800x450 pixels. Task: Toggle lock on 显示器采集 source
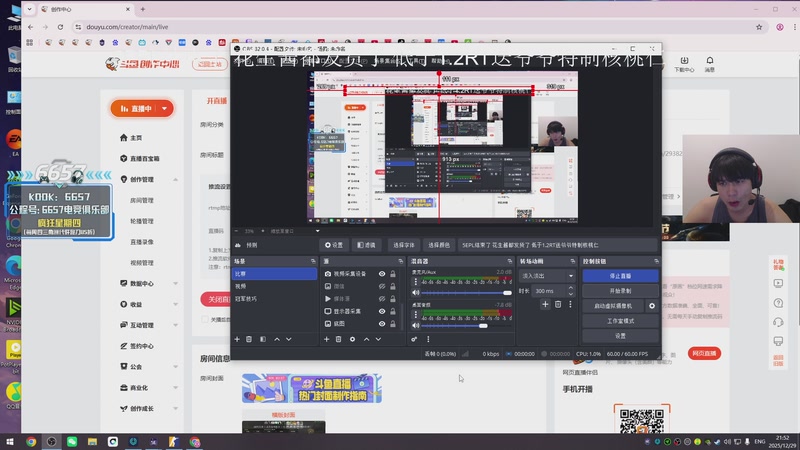tap(393, 311)
